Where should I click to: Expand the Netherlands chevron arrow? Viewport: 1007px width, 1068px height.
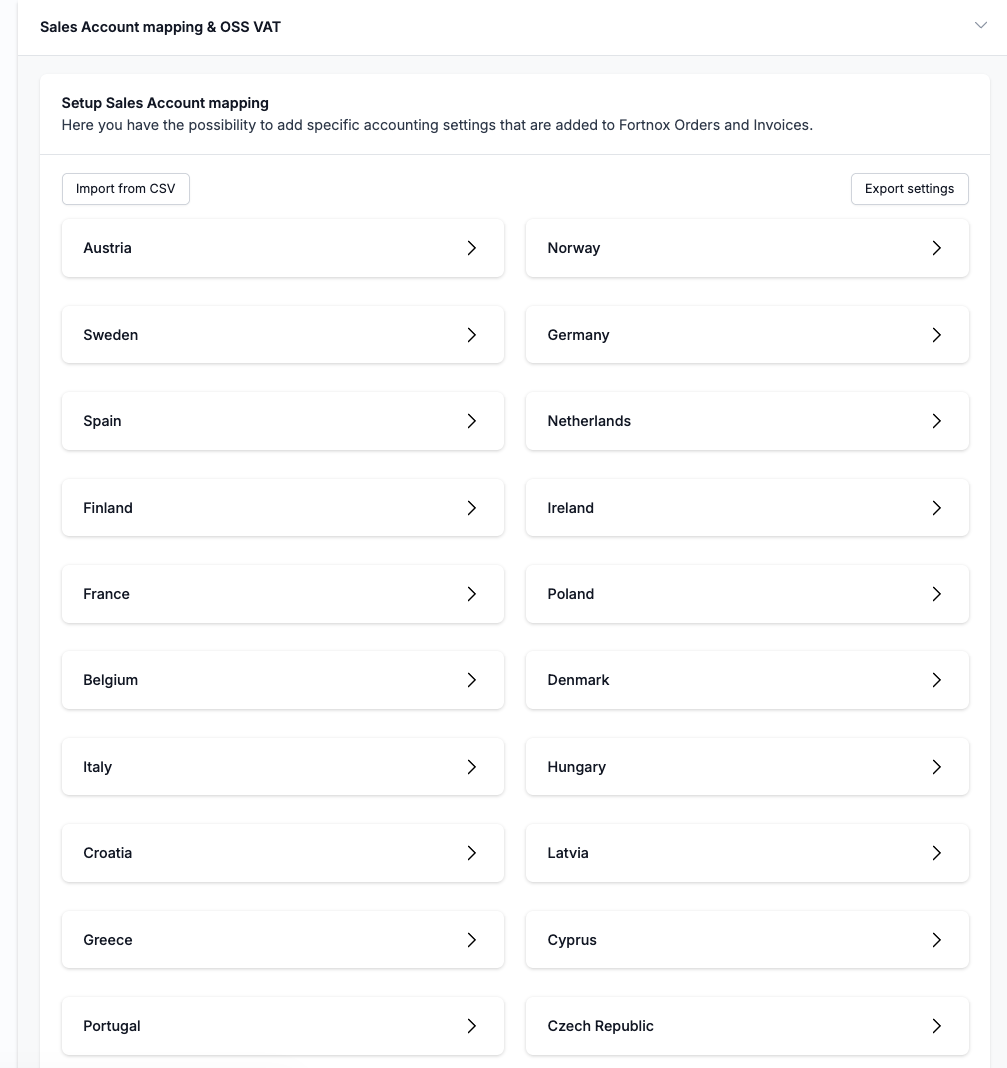tap(936, 421)
